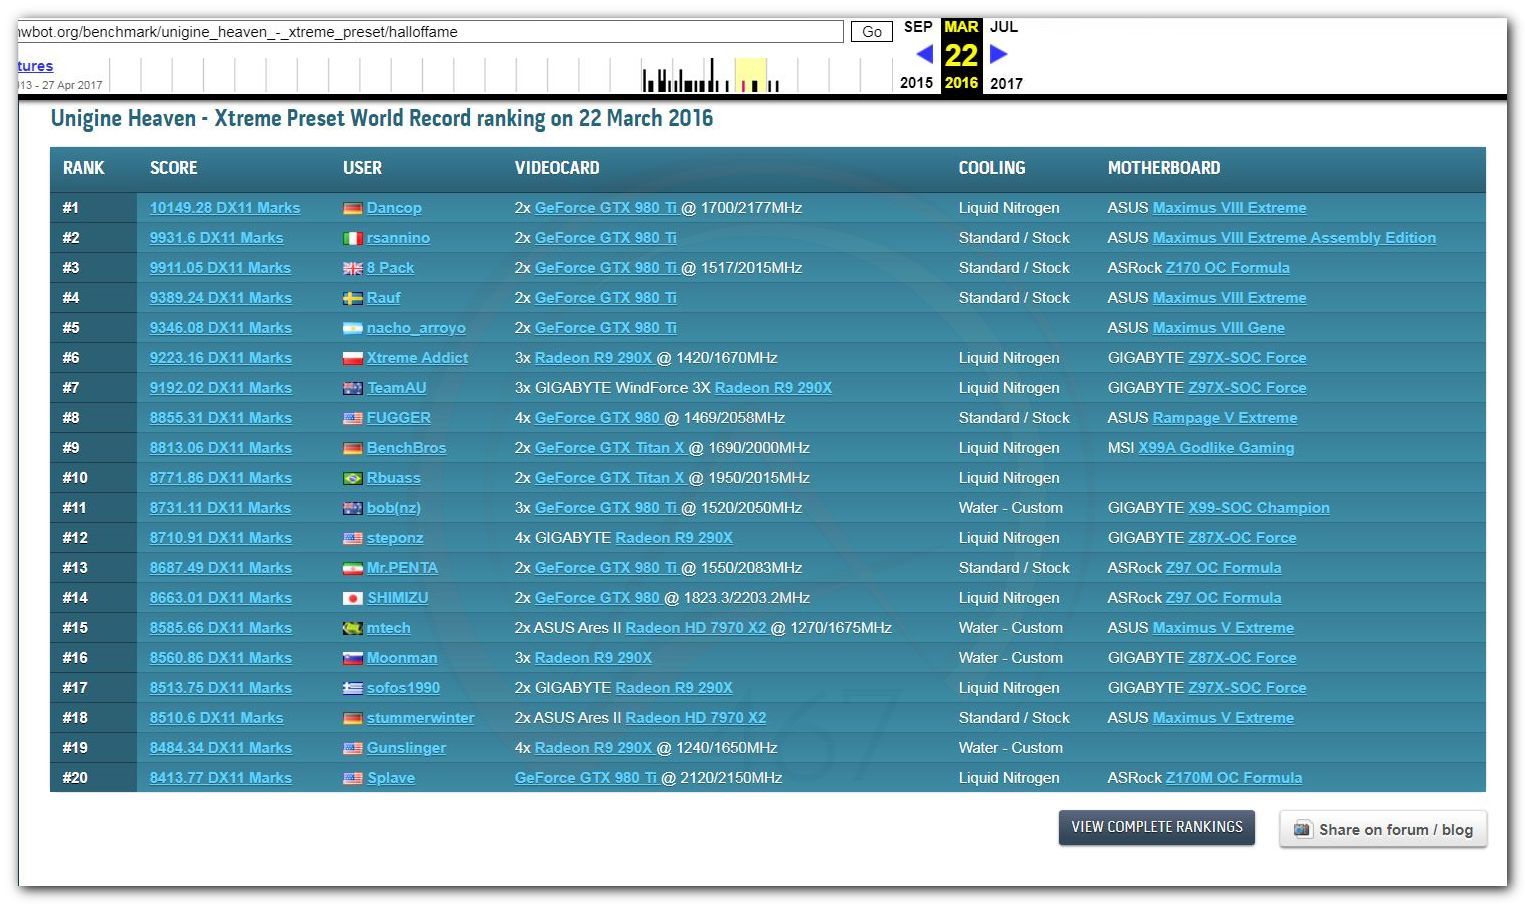
Task: Open the Z170M OC Formula motherboard link
Action: tap(1234, 778)
